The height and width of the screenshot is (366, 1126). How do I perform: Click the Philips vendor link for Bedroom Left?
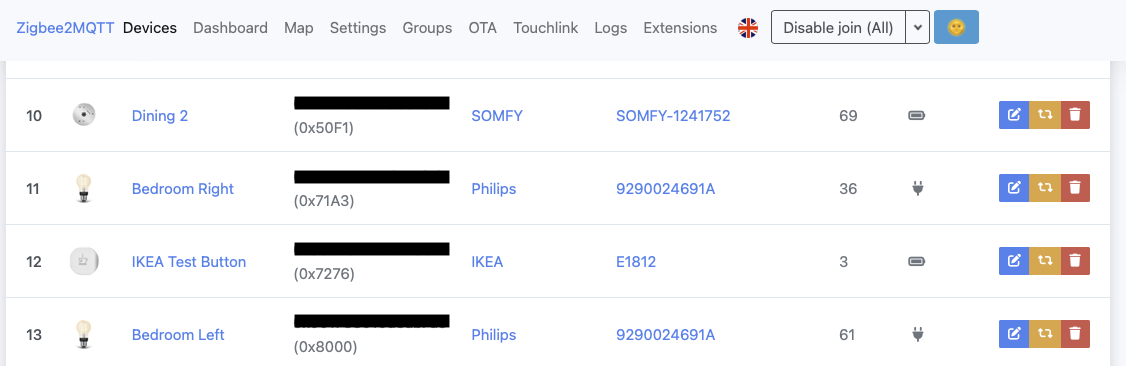493,335
